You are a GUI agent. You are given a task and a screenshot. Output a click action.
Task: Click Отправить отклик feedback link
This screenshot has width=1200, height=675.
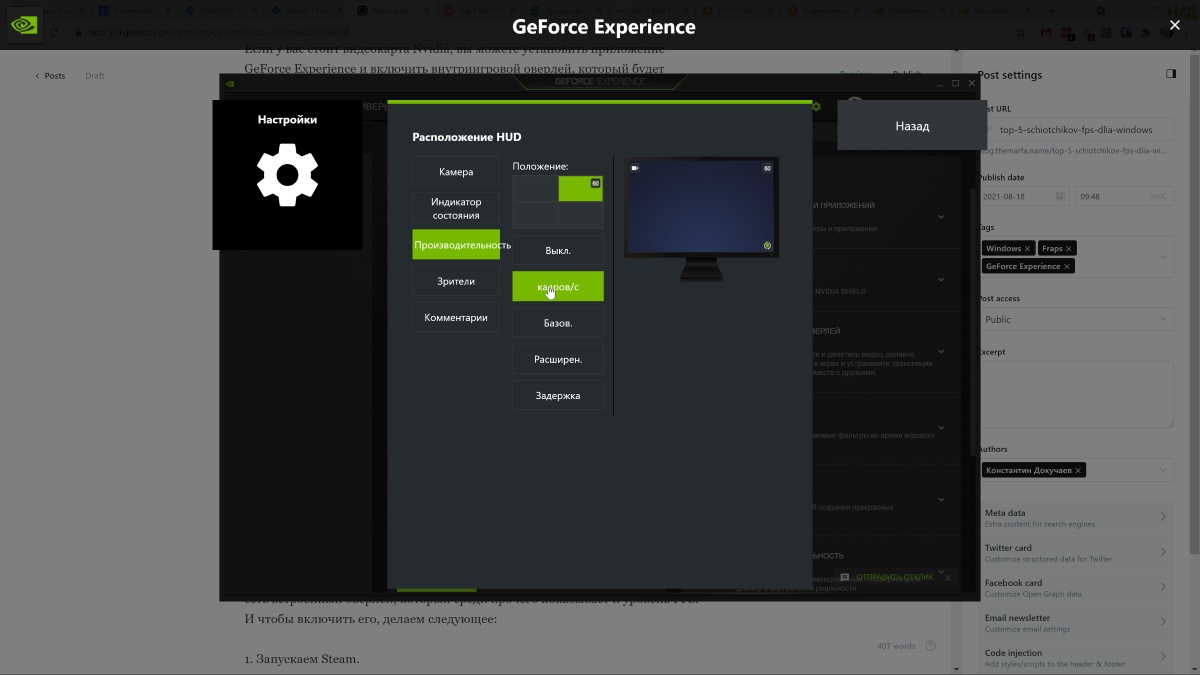click(x=895, y=577)
